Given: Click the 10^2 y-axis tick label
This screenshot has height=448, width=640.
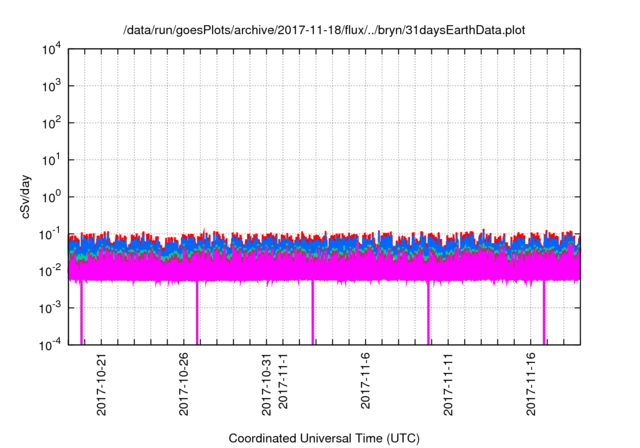Looking at the screenshot, I should coord(51,124).
